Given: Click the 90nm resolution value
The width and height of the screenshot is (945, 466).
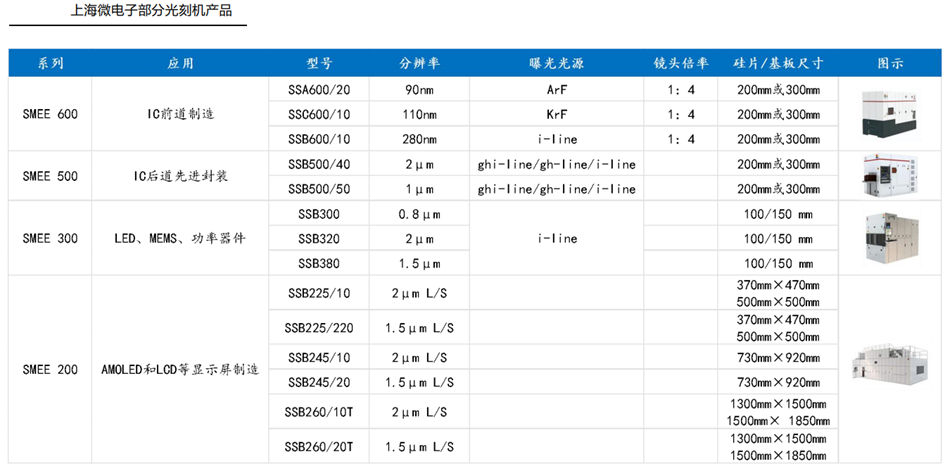Looking at the screenshot, I should coord(419,90).
